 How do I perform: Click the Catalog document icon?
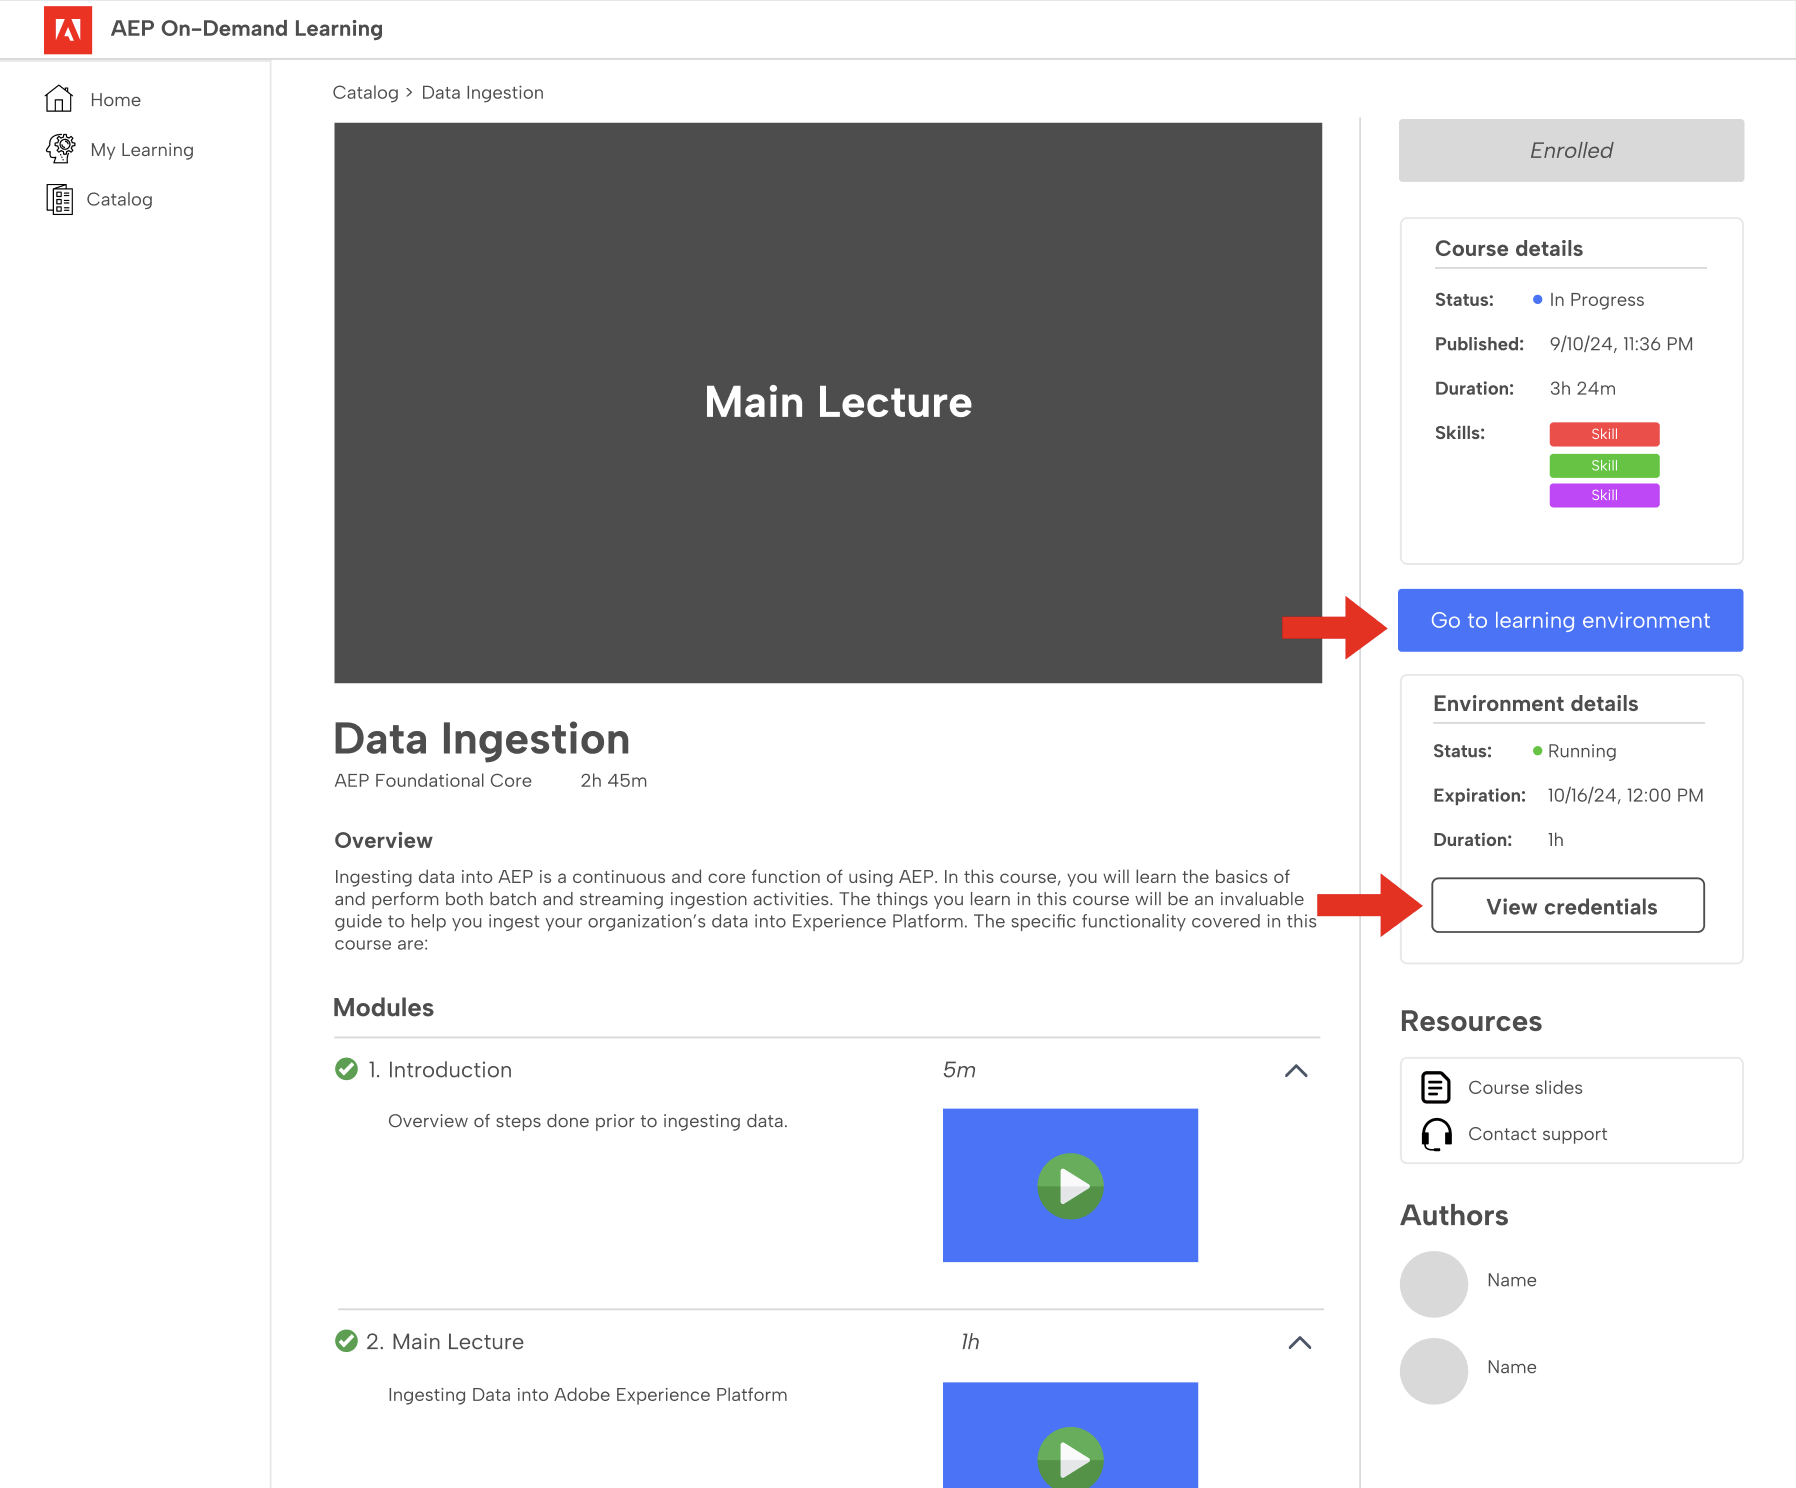pyautogui.click(x=59, y=199)
